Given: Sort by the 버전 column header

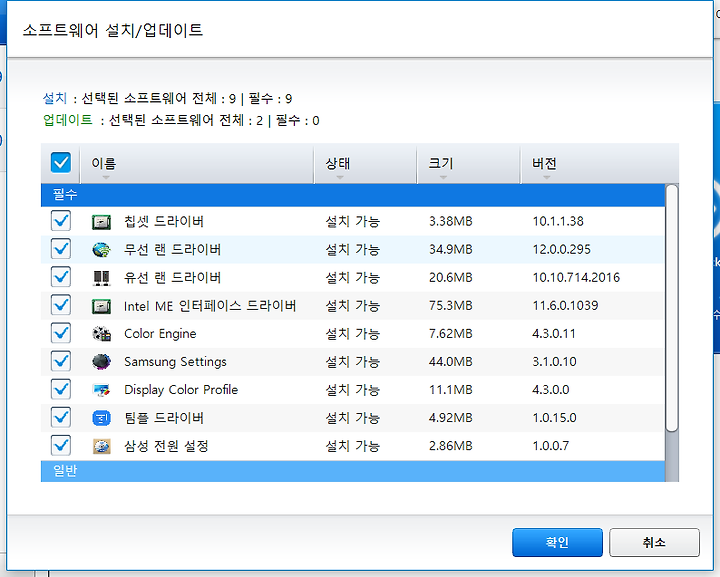Looking at the screenshot, I should click(x=600, y=164).
